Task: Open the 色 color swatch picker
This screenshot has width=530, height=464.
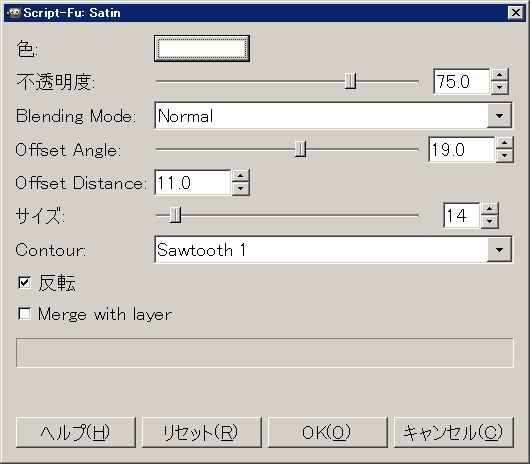Action: pos(202,48)
